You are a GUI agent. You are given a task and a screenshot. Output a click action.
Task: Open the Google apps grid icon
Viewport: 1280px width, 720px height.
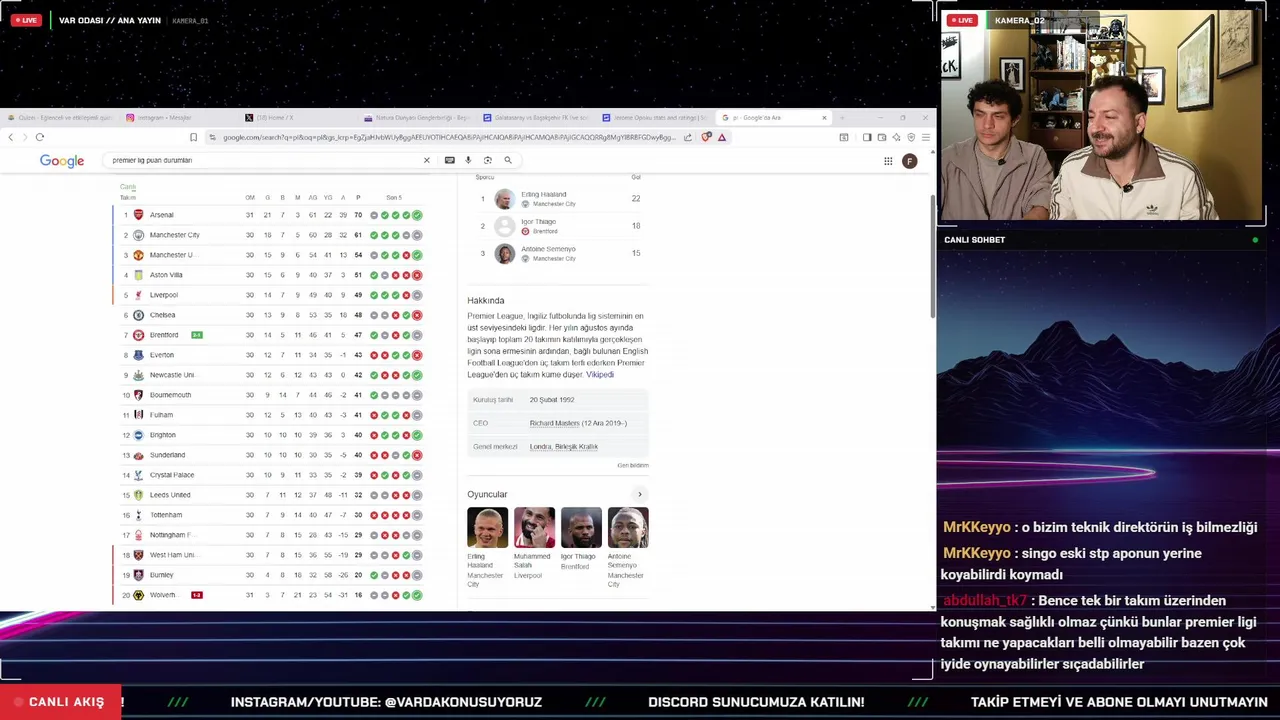[888, 161]
